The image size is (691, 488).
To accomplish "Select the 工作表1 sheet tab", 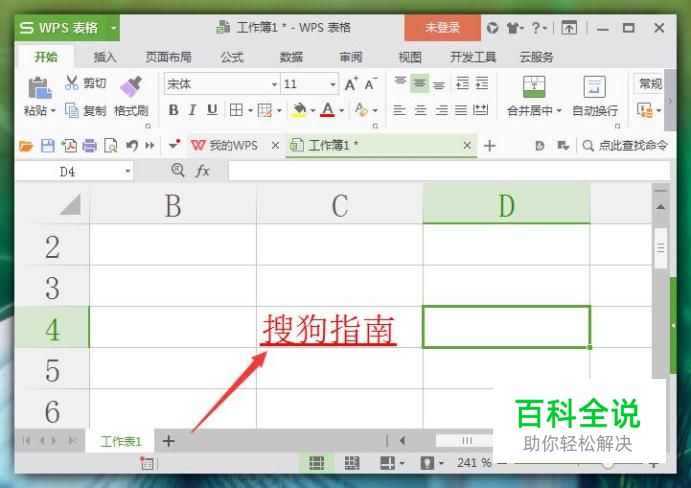I will 120,441.
